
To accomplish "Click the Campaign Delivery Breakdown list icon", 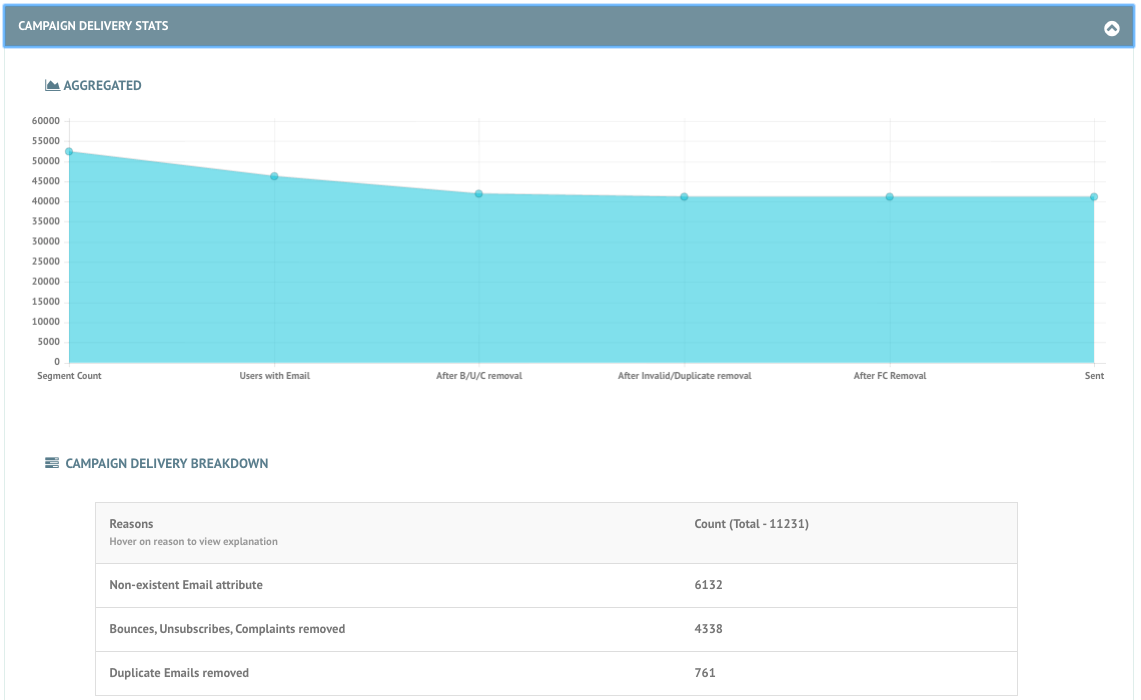I will coord(52,463).
